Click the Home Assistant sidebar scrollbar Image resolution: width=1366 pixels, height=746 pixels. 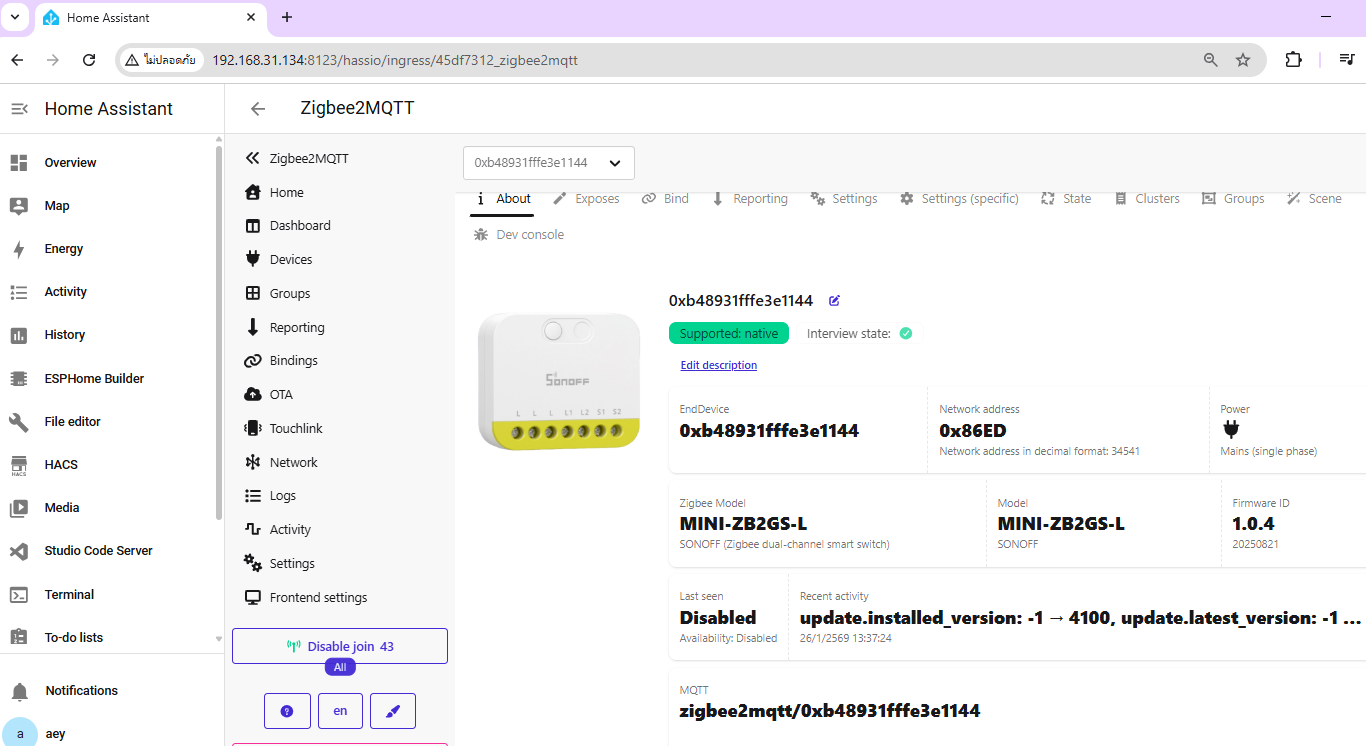click(219, 330)
